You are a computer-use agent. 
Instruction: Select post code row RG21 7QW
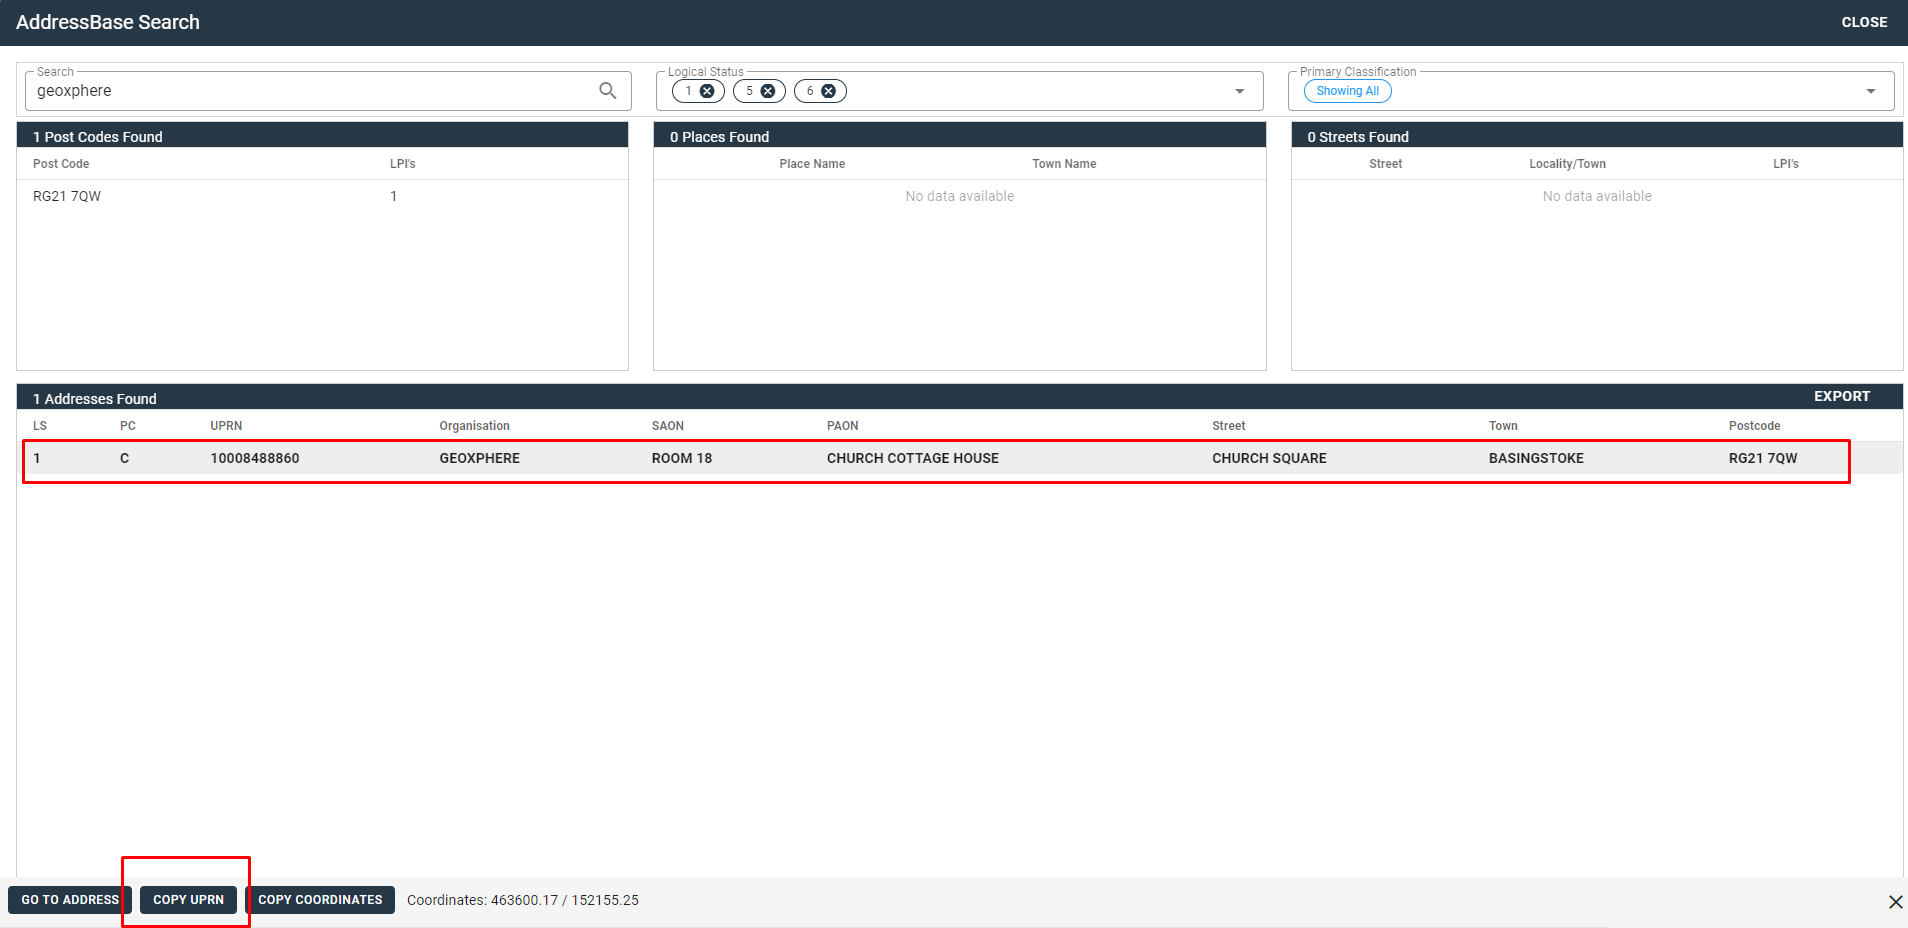pyautogui.click(x=322, y=196)
